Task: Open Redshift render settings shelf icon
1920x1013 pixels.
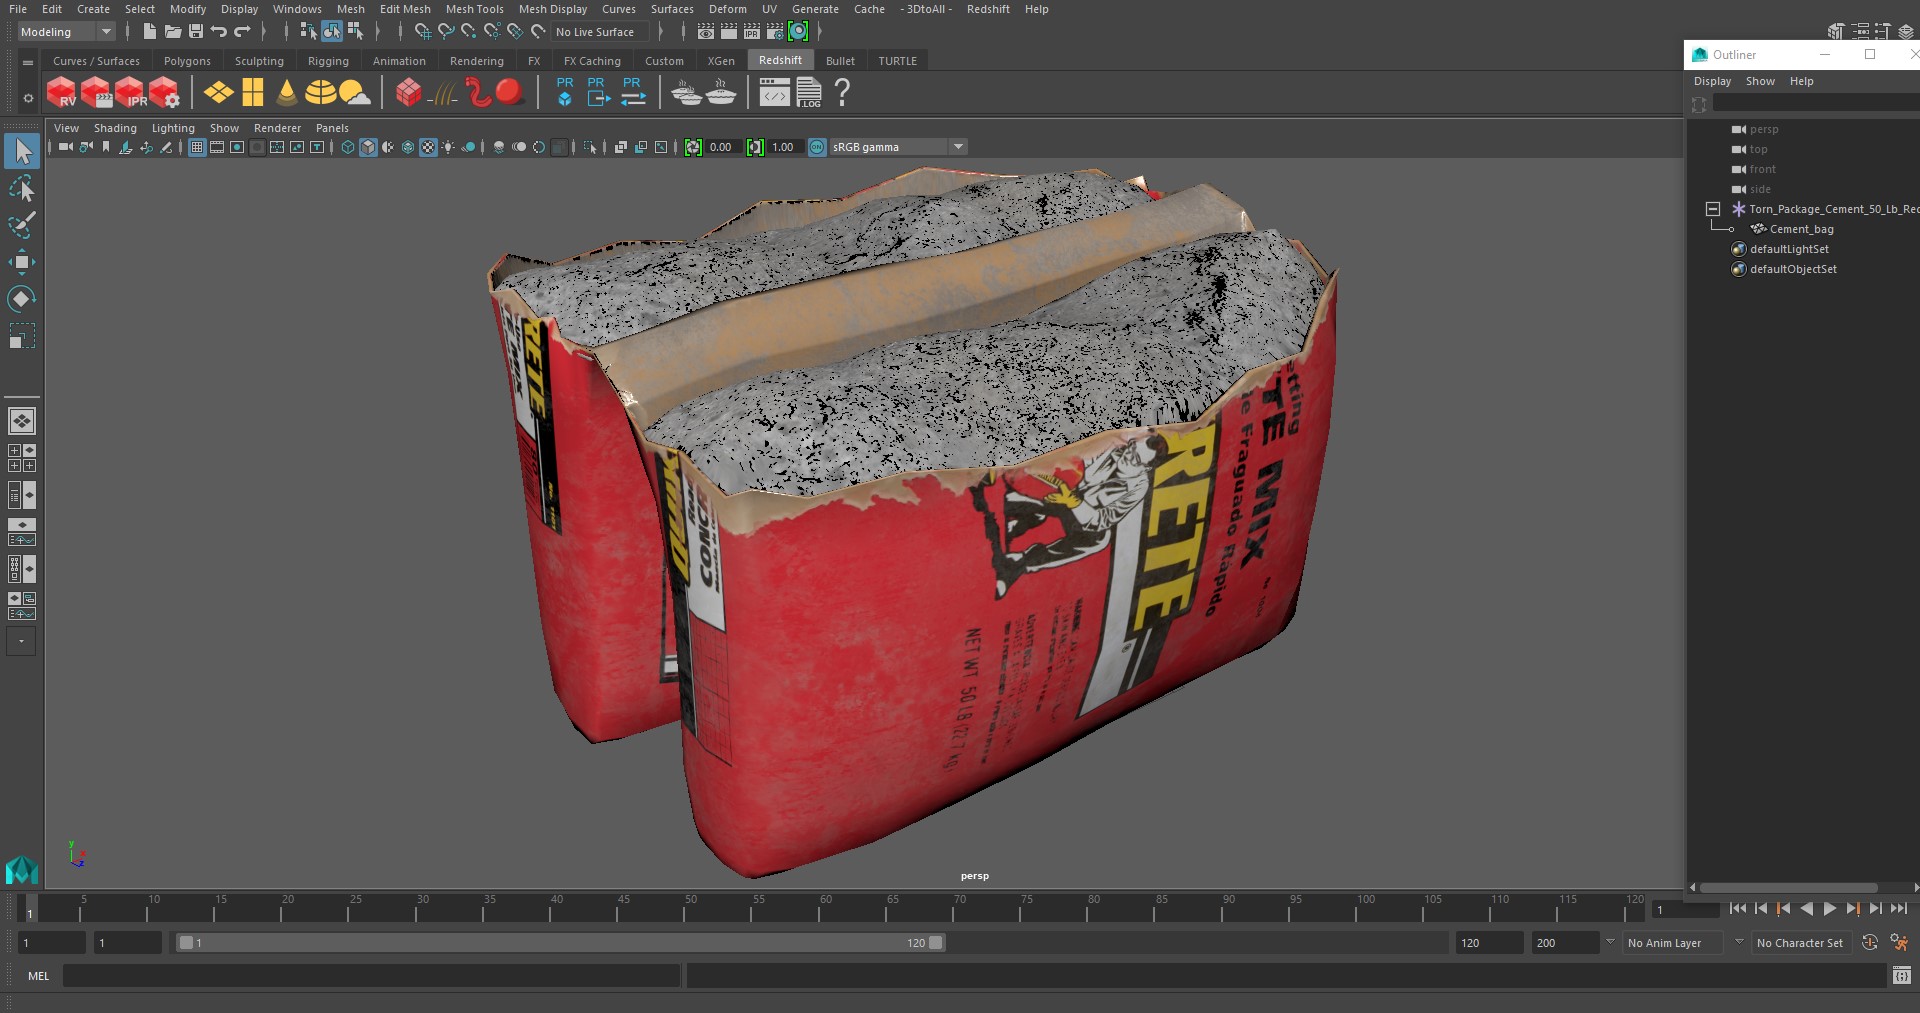Action: coord(164,93)
